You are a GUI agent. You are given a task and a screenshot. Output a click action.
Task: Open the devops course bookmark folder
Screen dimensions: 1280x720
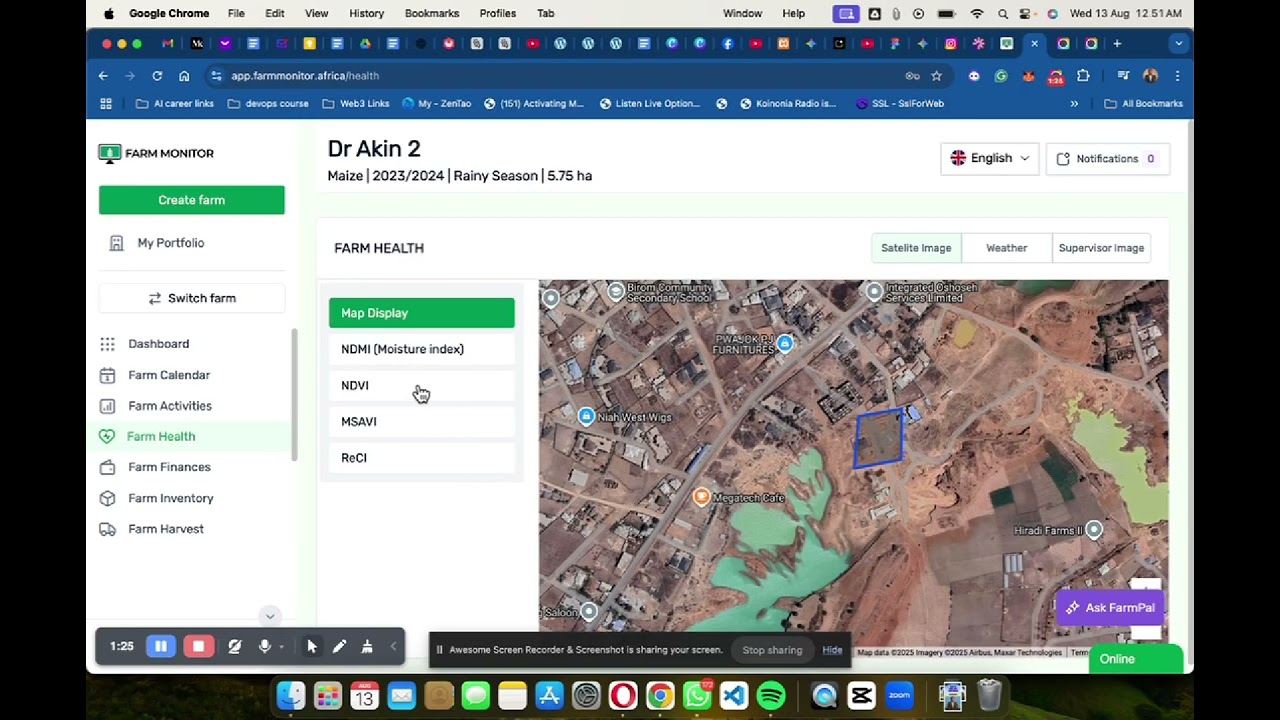coord(268,103)
